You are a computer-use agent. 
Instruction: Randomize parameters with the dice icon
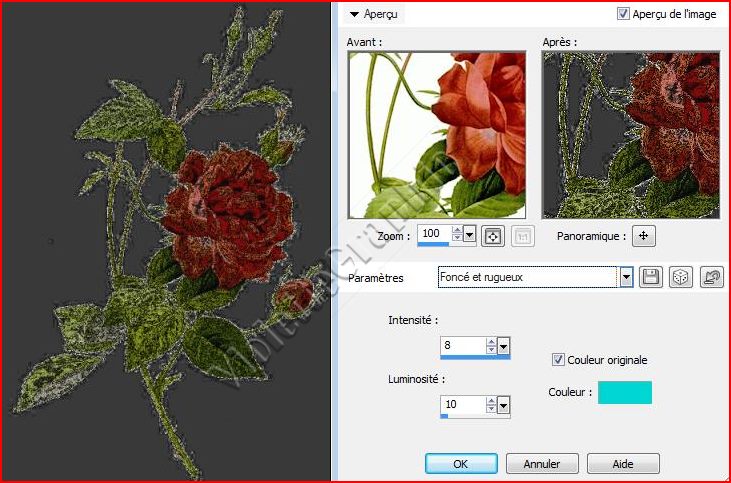(680, 277)
